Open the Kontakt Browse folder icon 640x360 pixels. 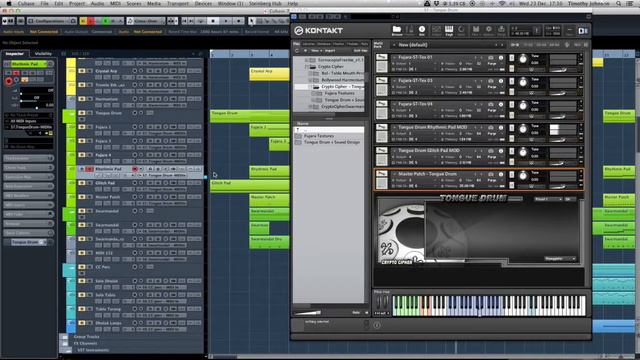click(396, 30)
